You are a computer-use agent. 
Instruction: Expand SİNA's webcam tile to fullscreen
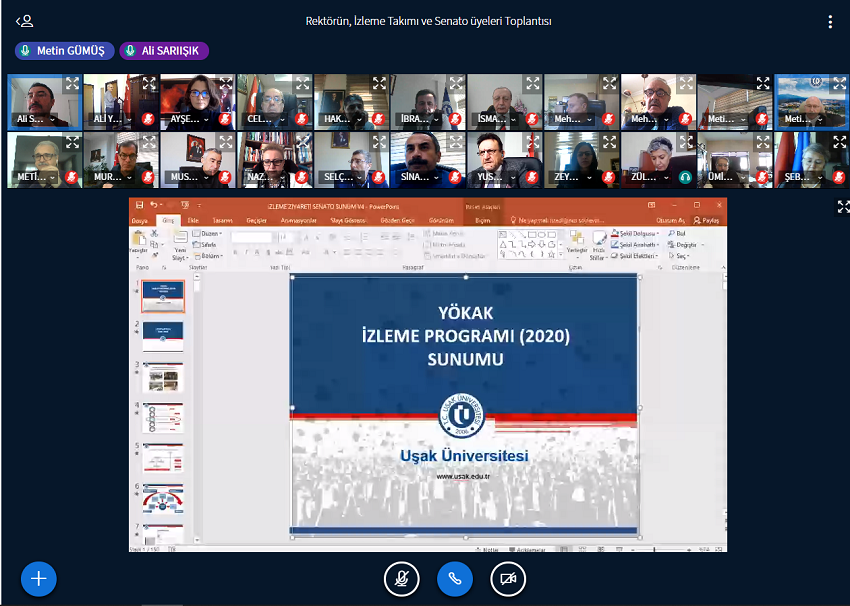456,142
